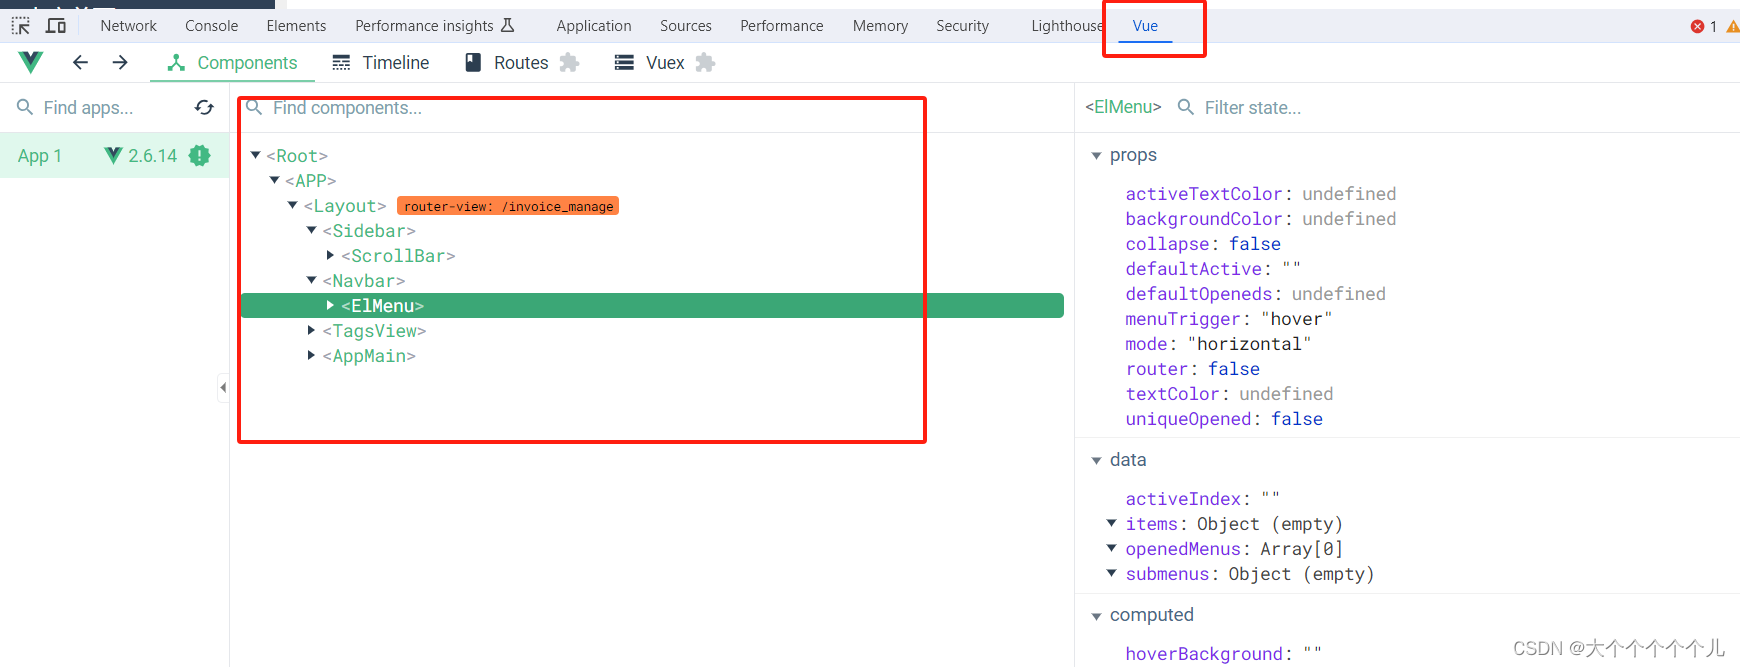Viewport: 1740px width, 667px height.
Task: Toggle the openedMenus array arrow
Action: pyautogui.click(x=1111, y=548)
